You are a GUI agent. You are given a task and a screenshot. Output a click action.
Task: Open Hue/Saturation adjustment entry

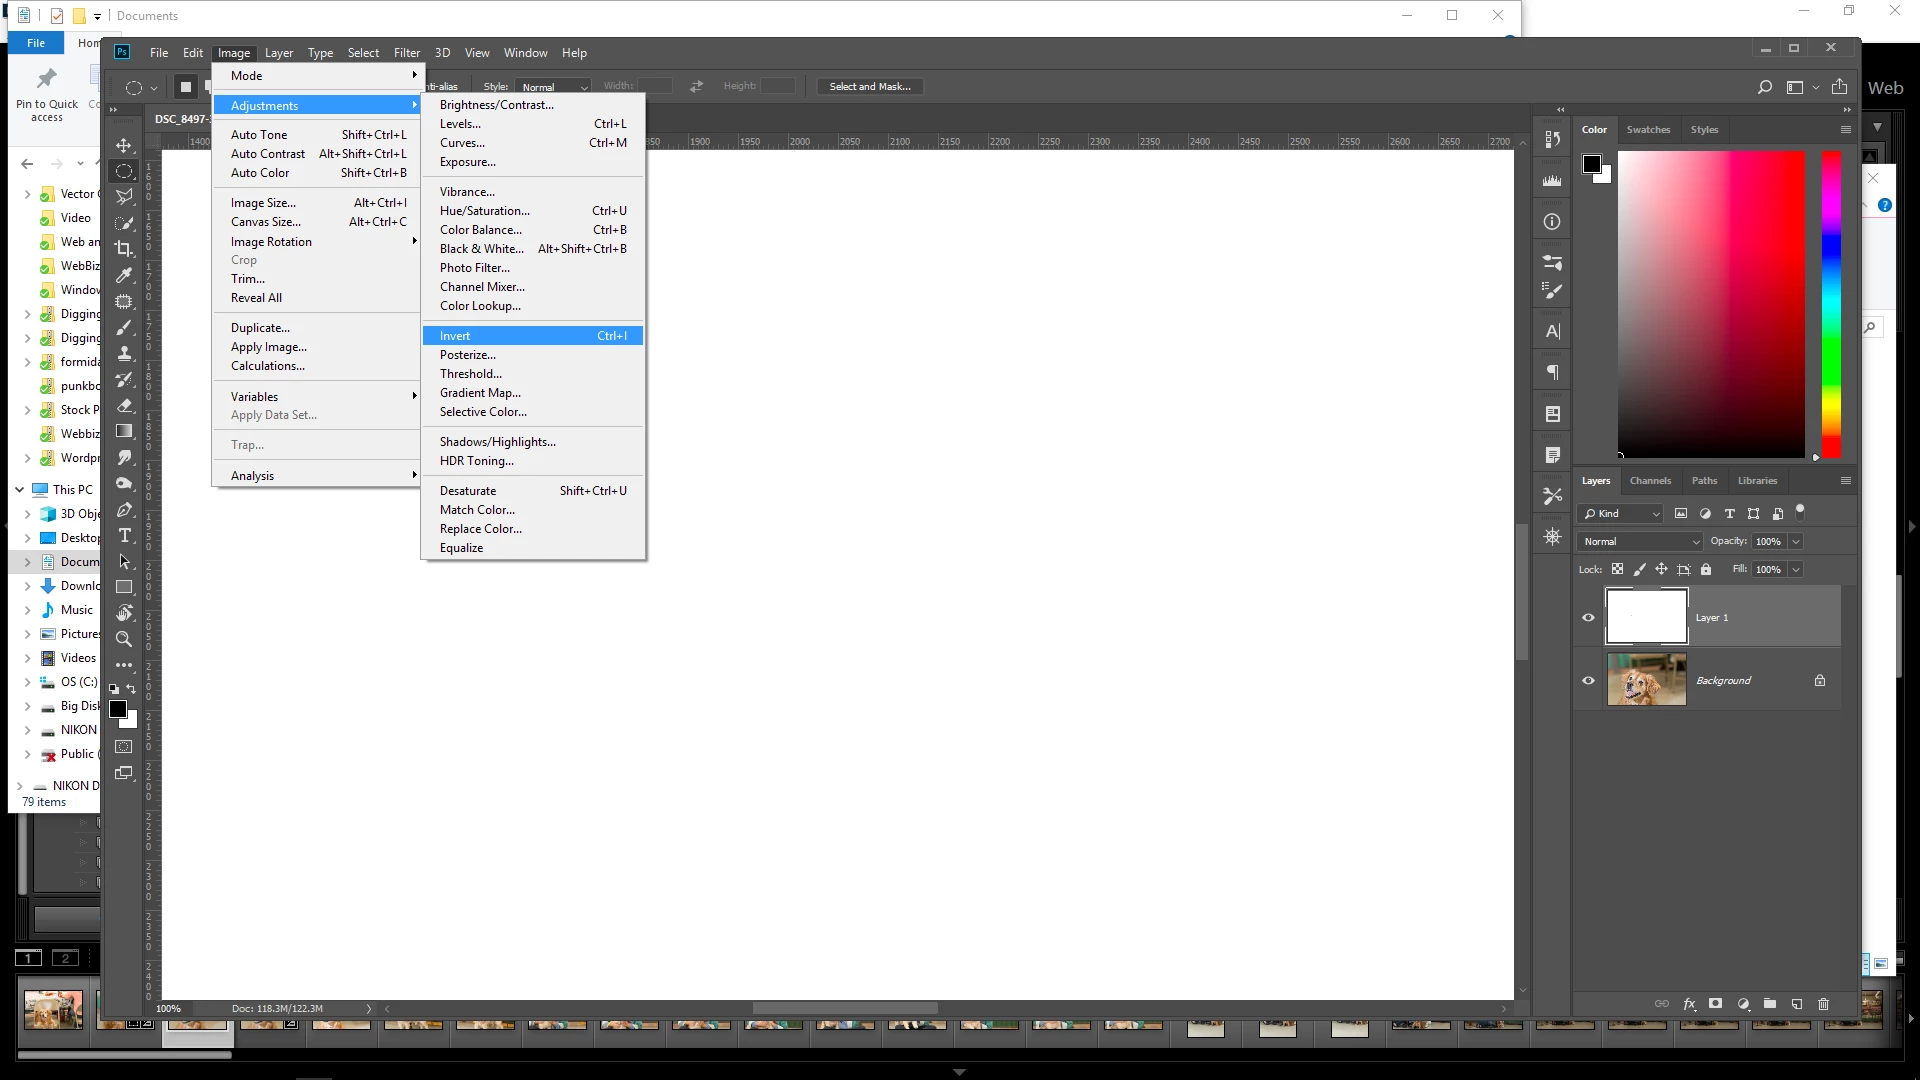(x=485, y=211)
